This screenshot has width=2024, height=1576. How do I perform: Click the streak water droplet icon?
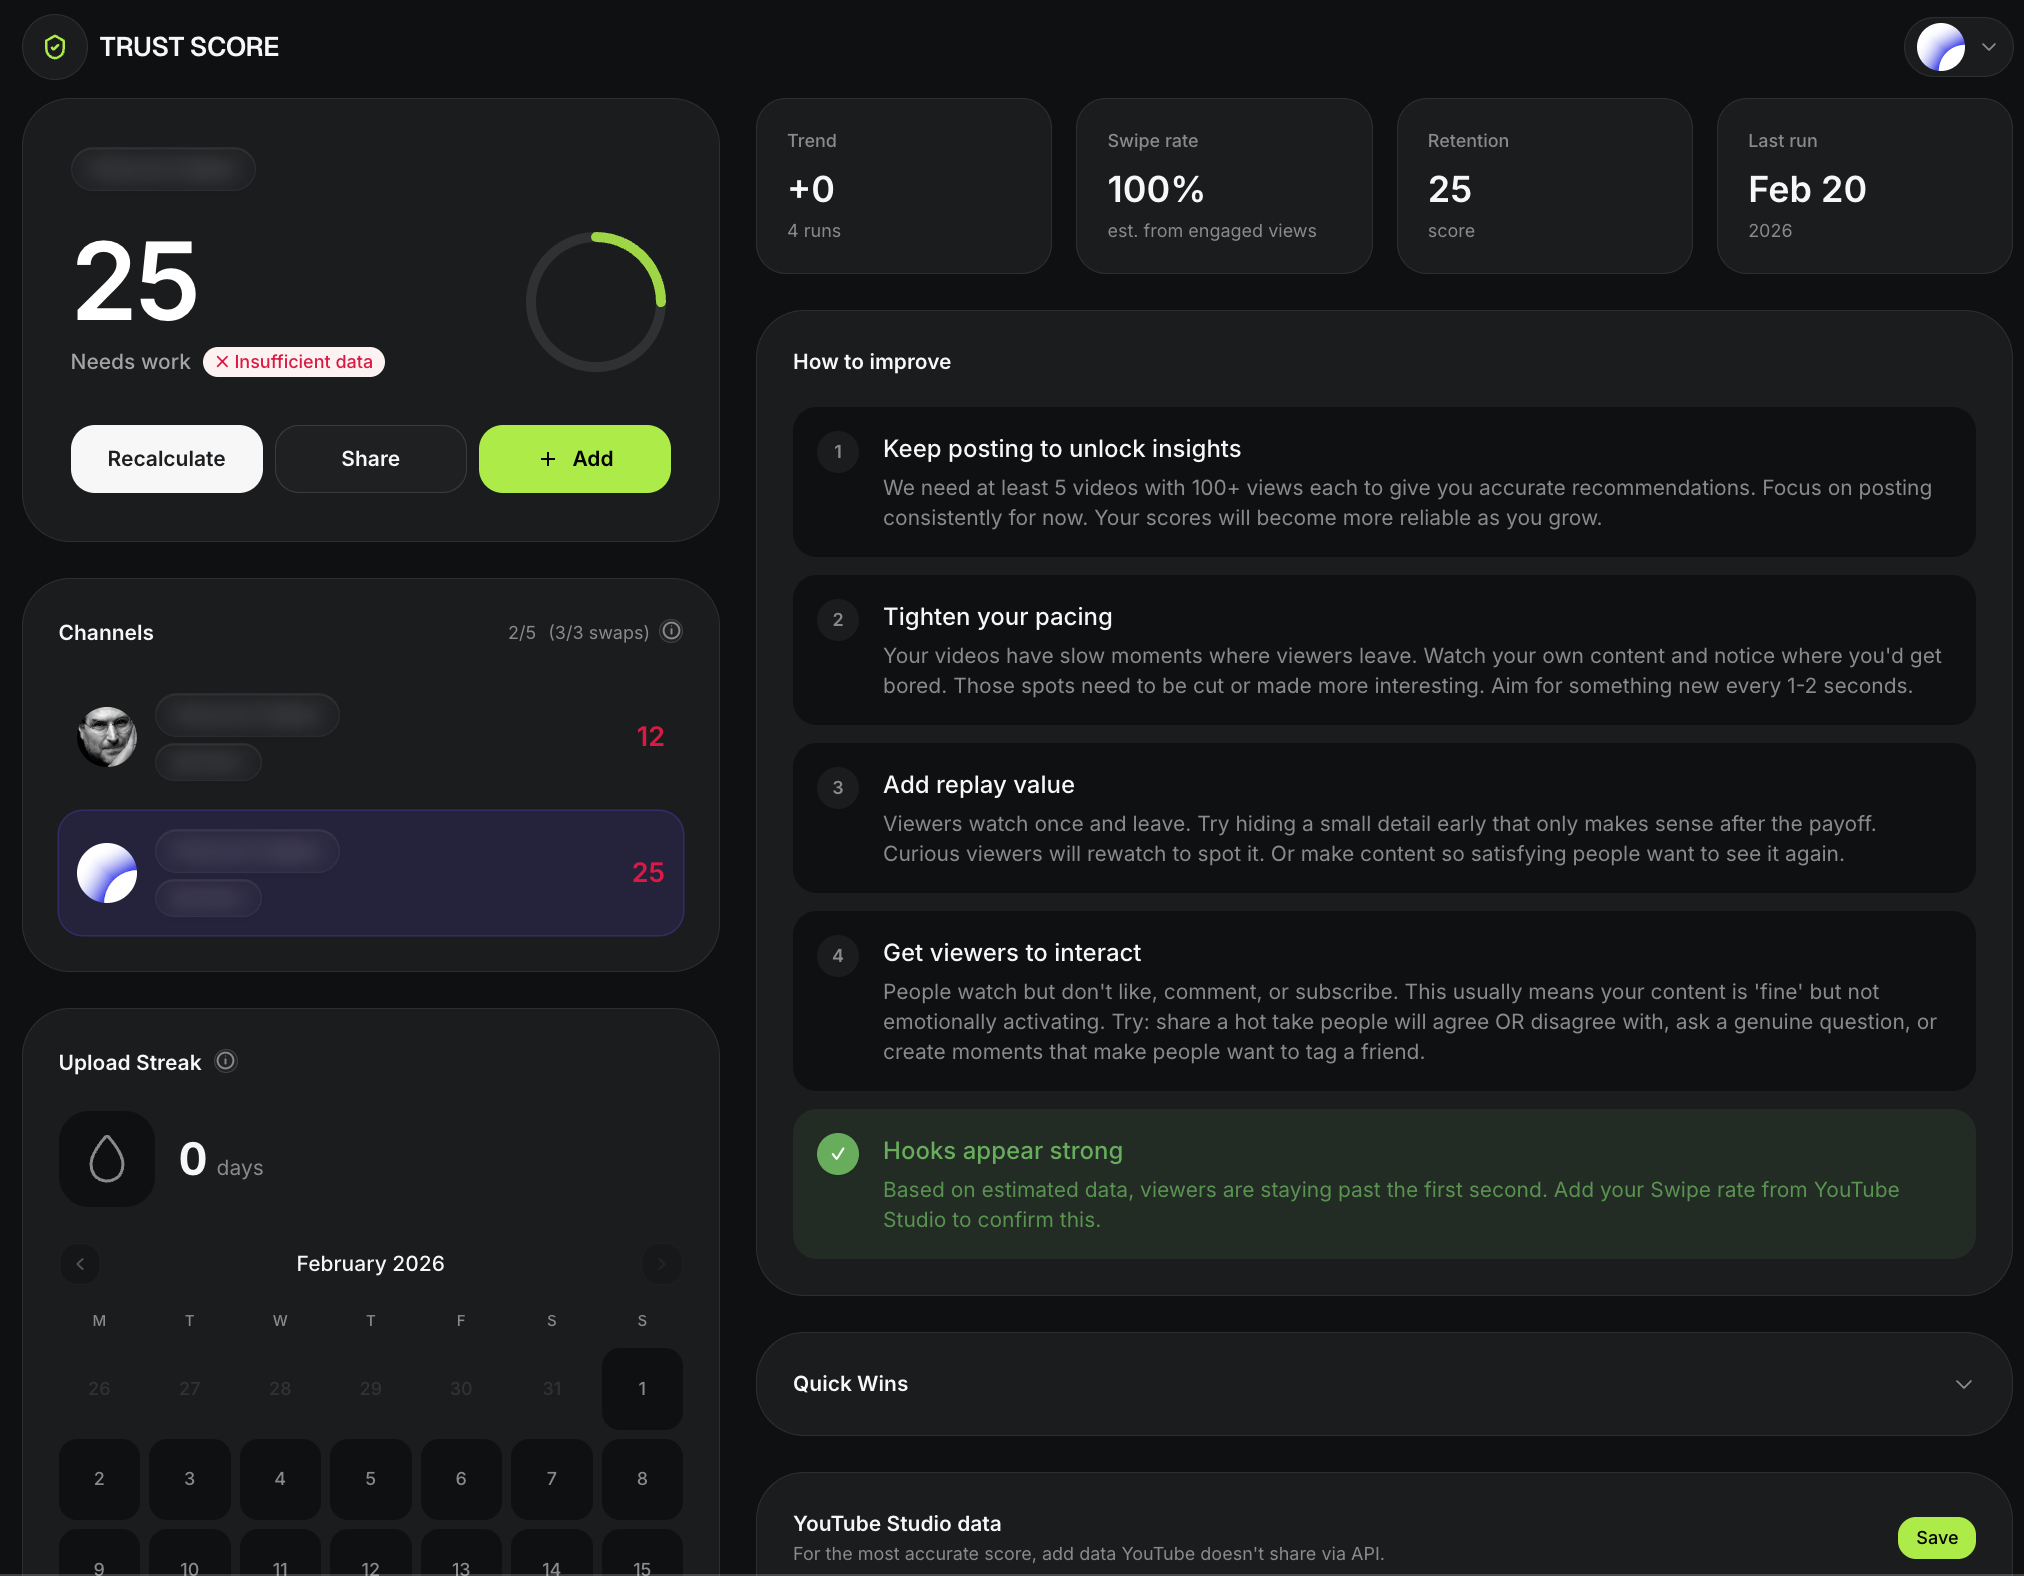point(106,1158)
